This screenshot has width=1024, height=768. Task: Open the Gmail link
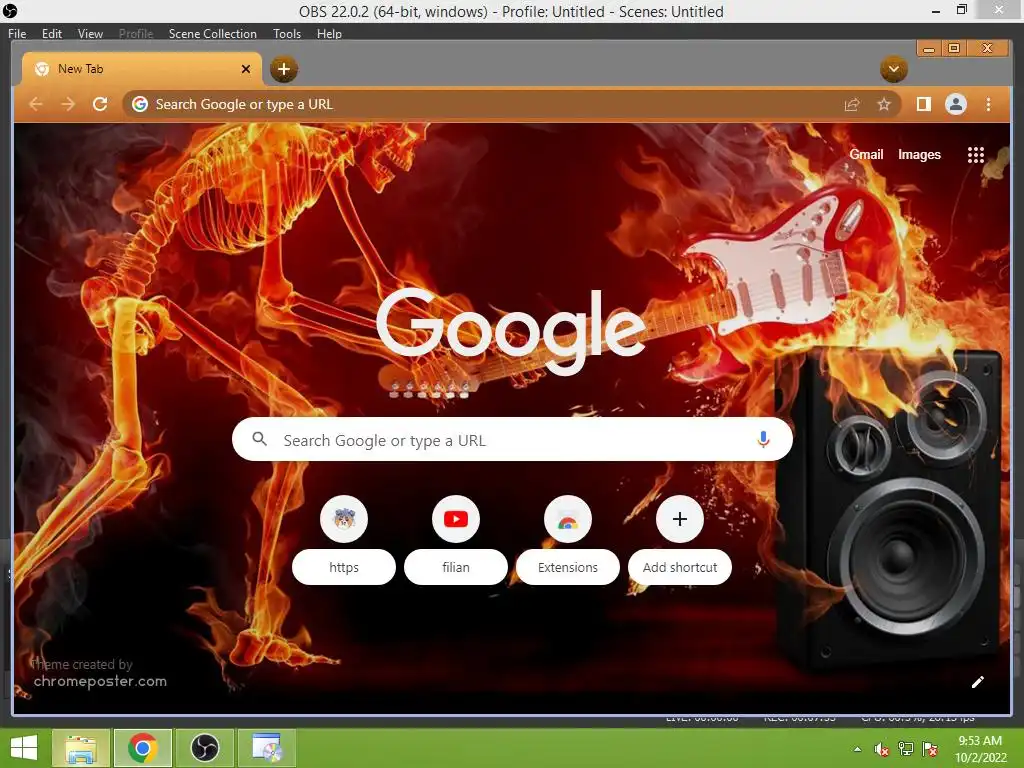[x=866, y=155]
